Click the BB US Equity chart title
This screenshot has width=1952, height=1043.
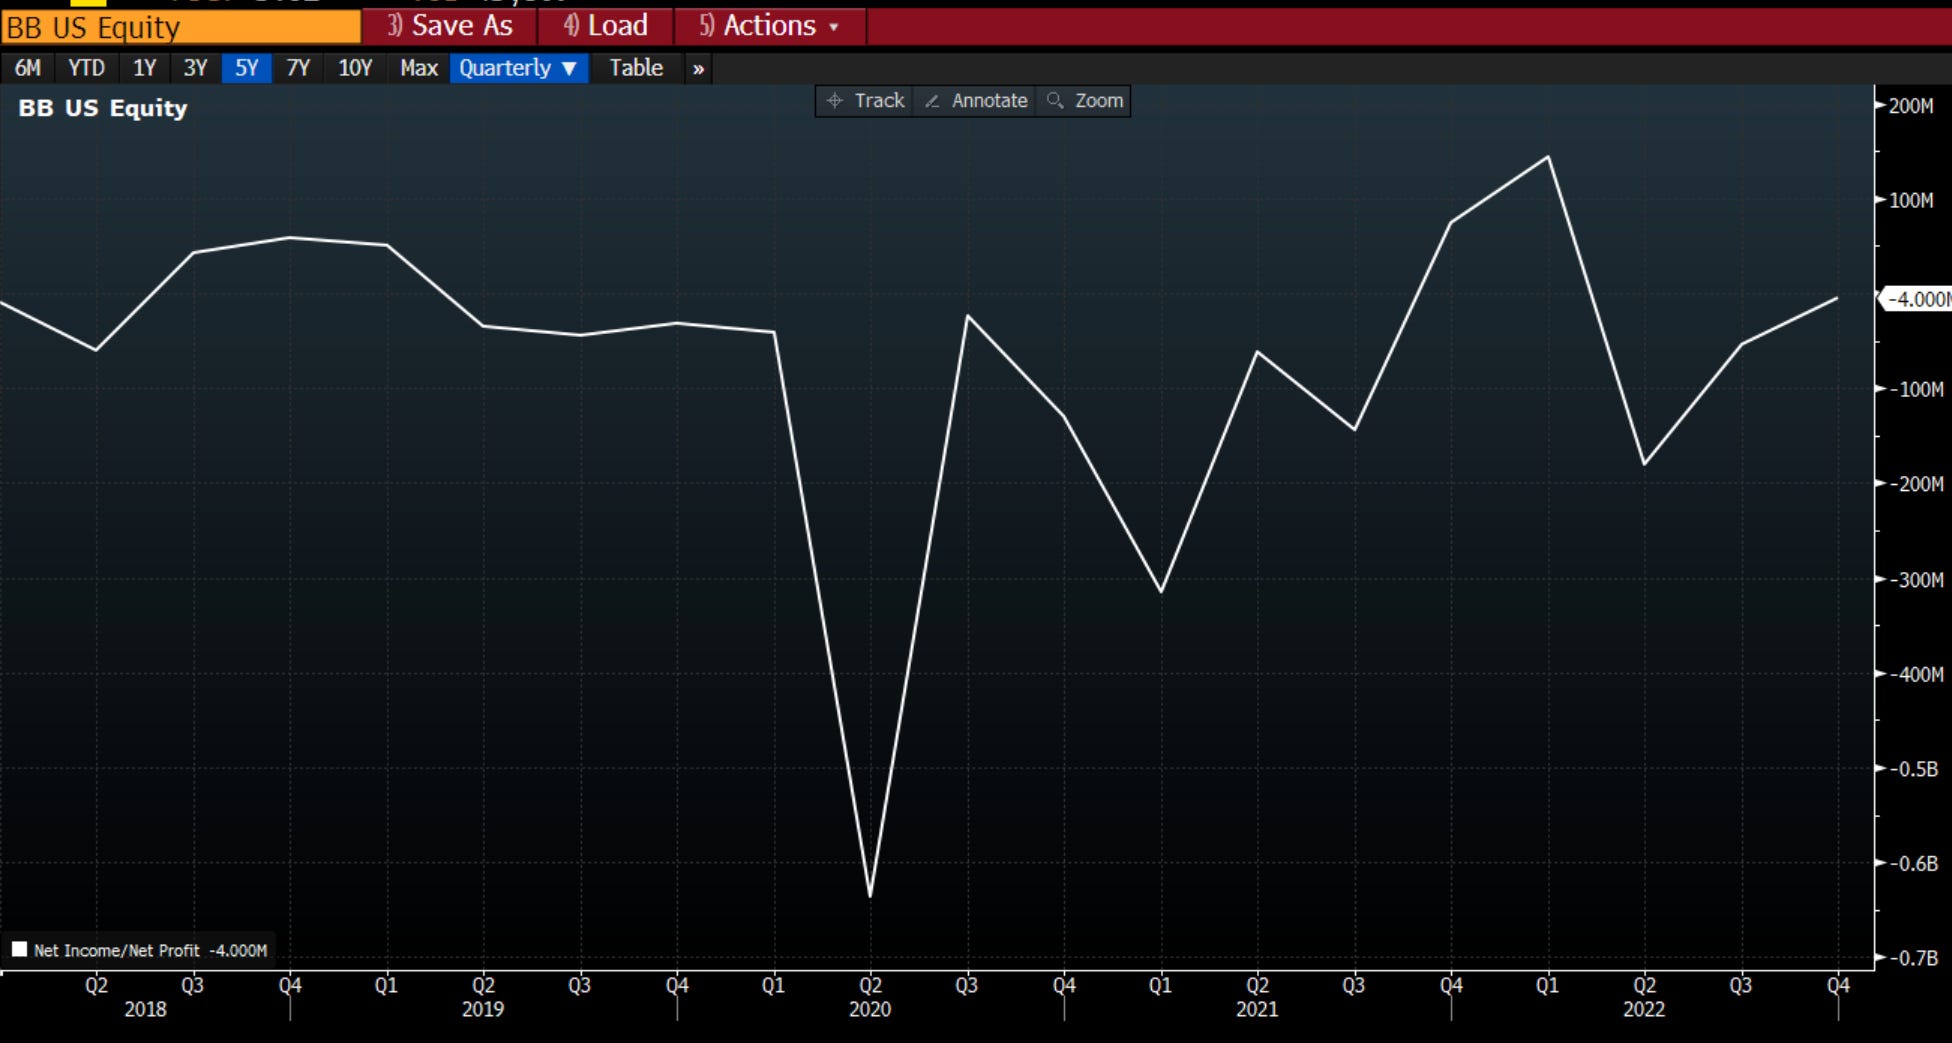pos(103,108)
